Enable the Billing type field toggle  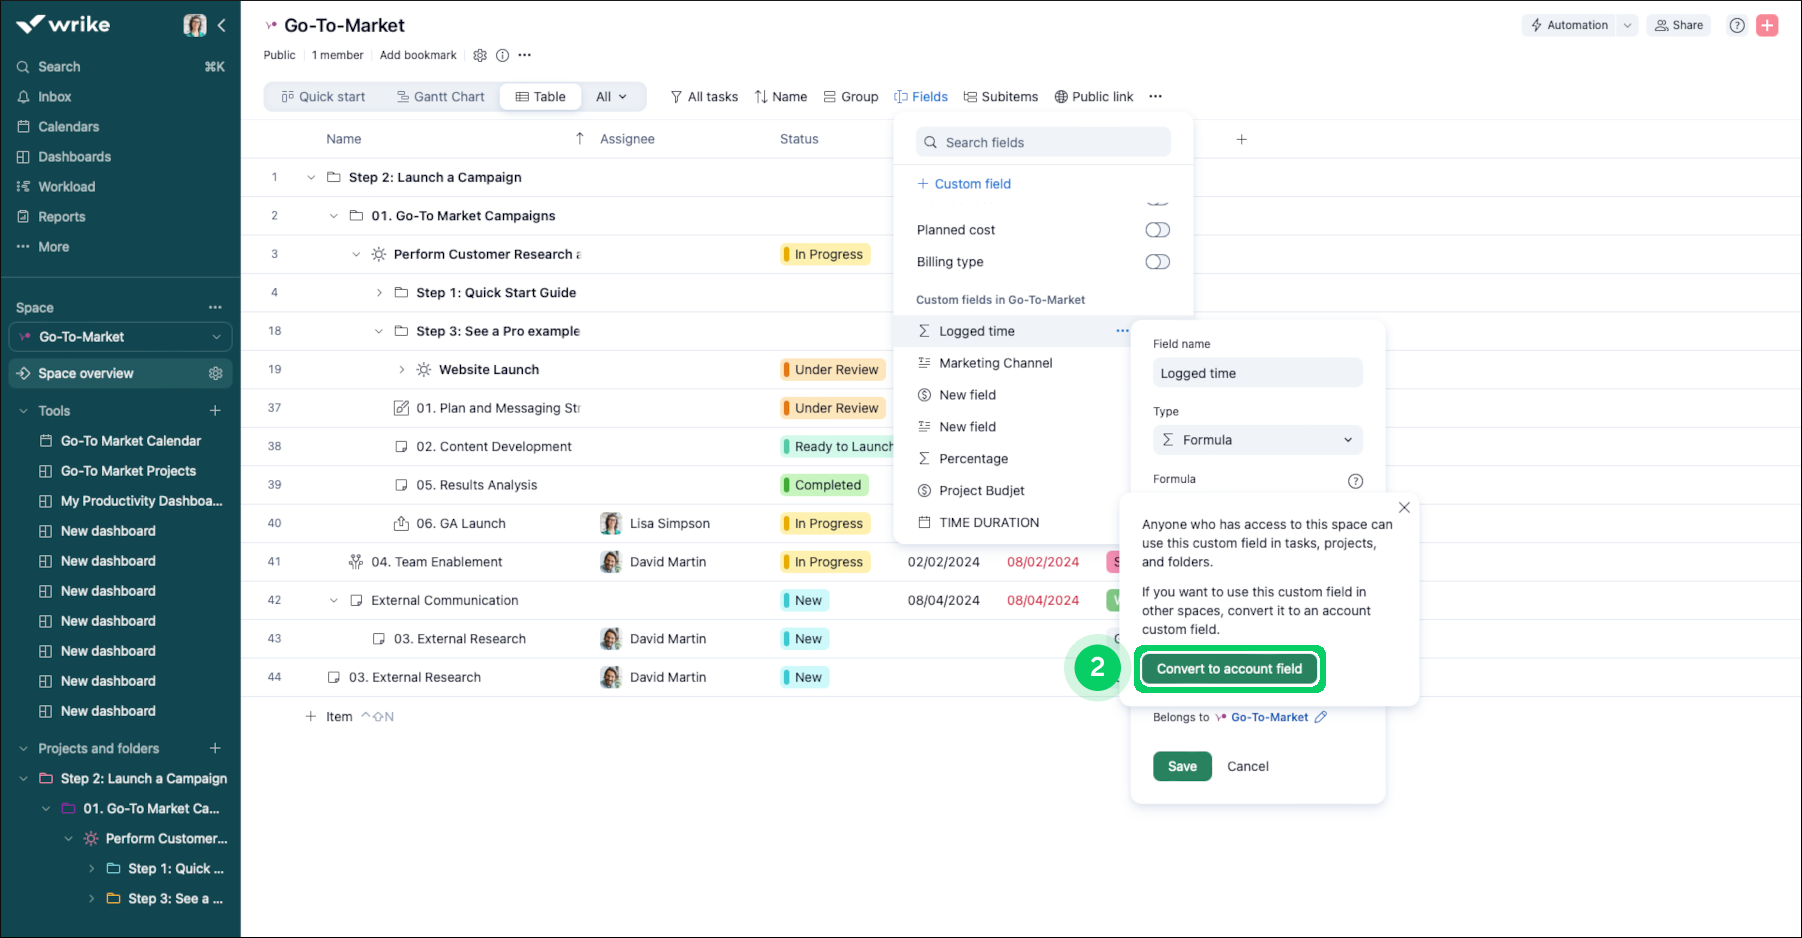[x=1157, y=262]
